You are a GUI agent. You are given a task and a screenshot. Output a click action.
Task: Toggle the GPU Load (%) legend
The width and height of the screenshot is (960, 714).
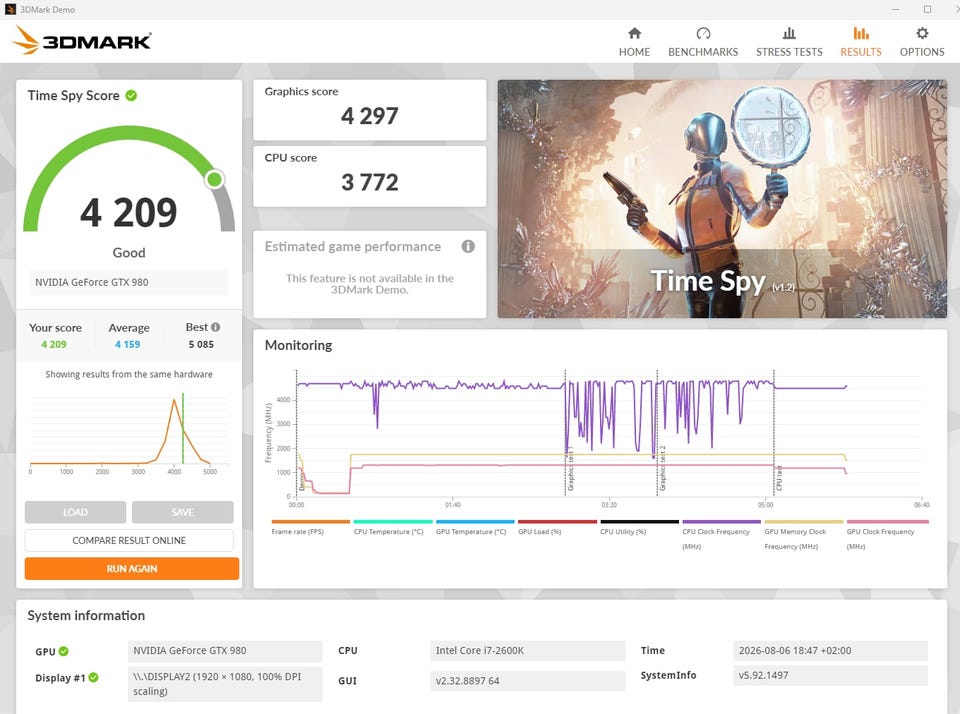[x=557, y=527]
